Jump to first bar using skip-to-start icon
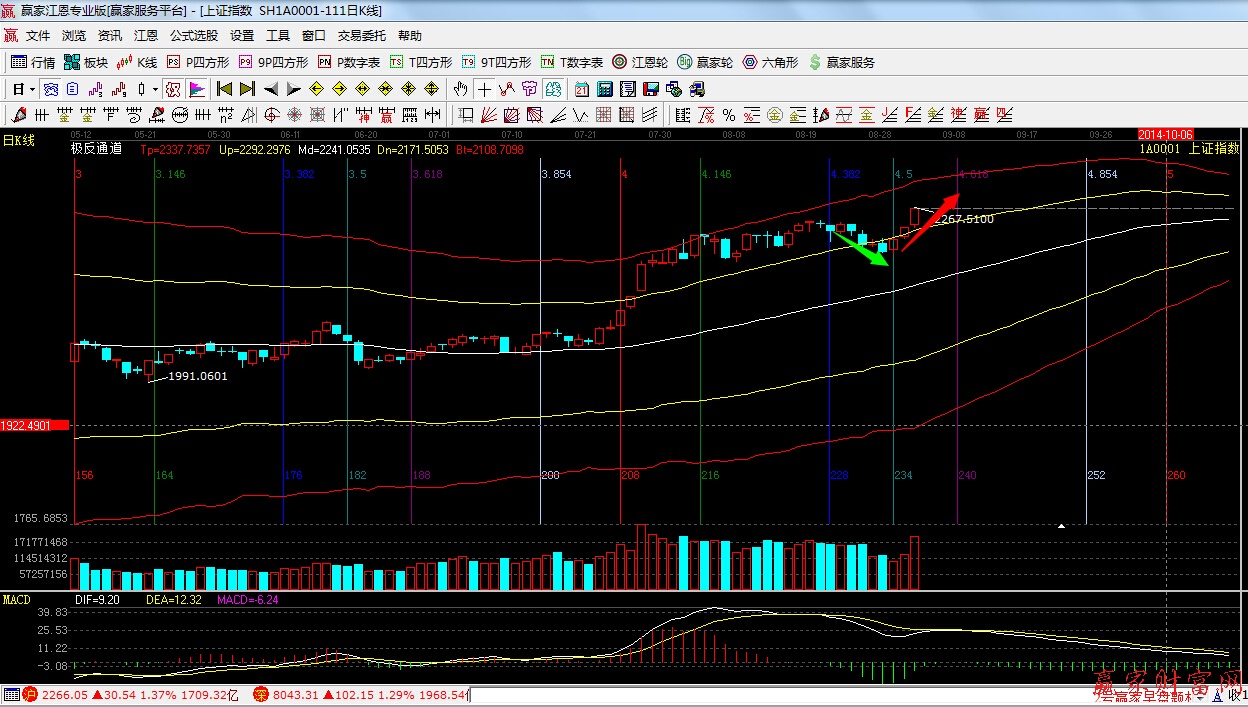Image resolution: width=1248 pixels, height=707 pixels. coord(225,89)
